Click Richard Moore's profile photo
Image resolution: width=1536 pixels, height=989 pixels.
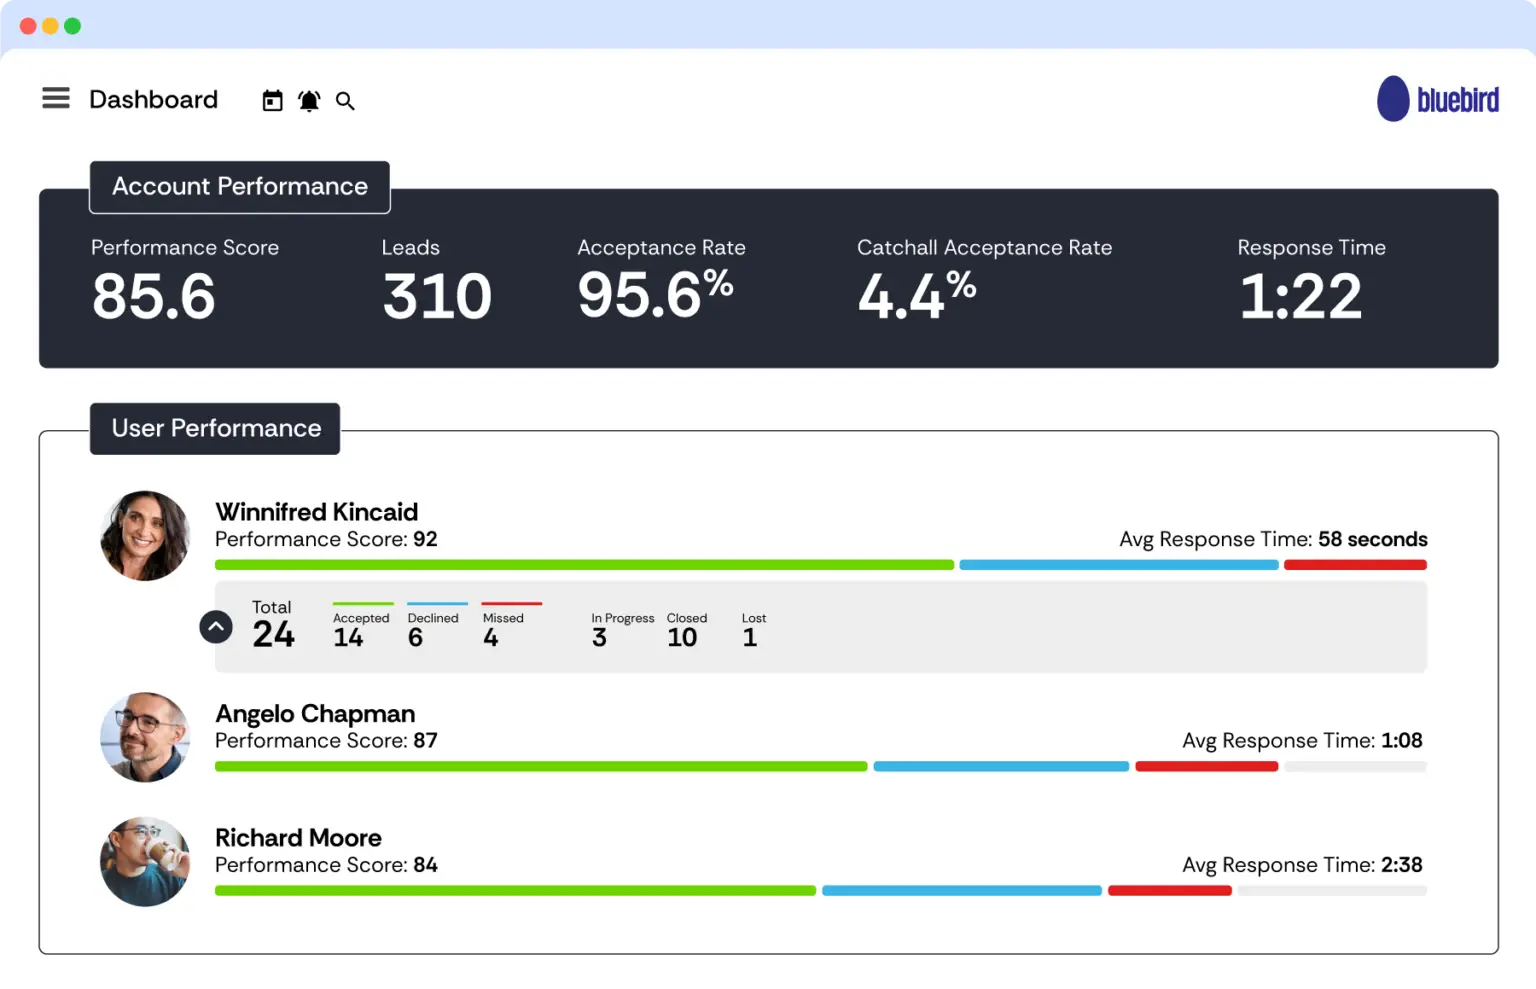tap(145, 862)
